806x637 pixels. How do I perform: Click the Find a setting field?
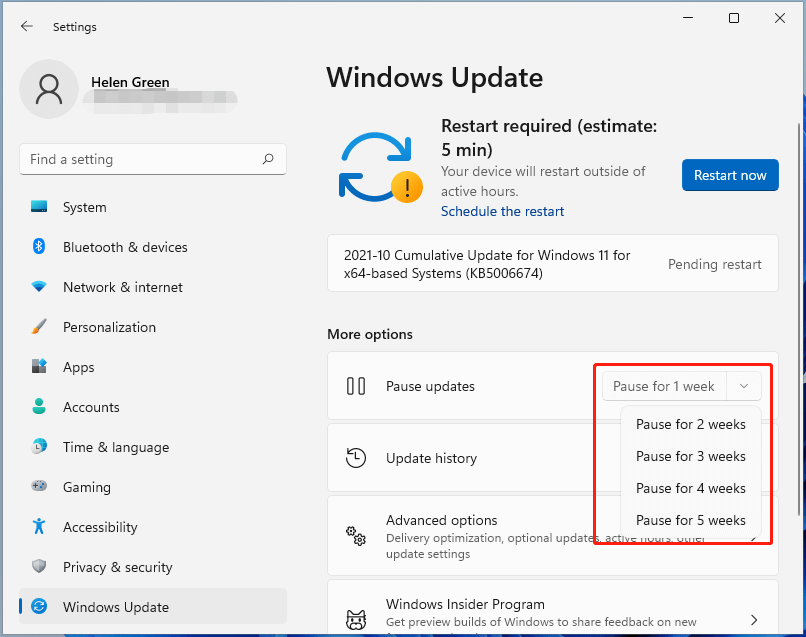point(153,159)
